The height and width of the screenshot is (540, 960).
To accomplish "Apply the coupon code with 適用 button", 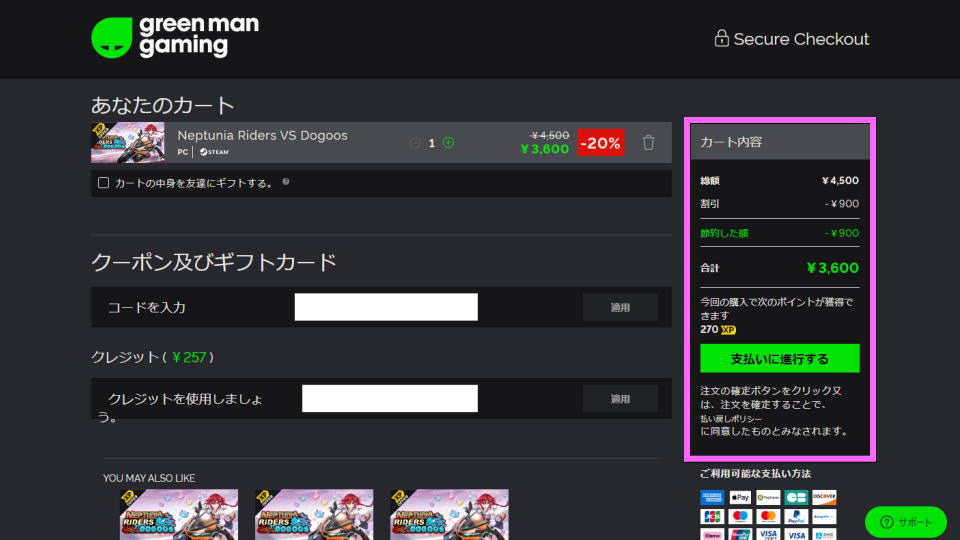I will click(620, 307).
